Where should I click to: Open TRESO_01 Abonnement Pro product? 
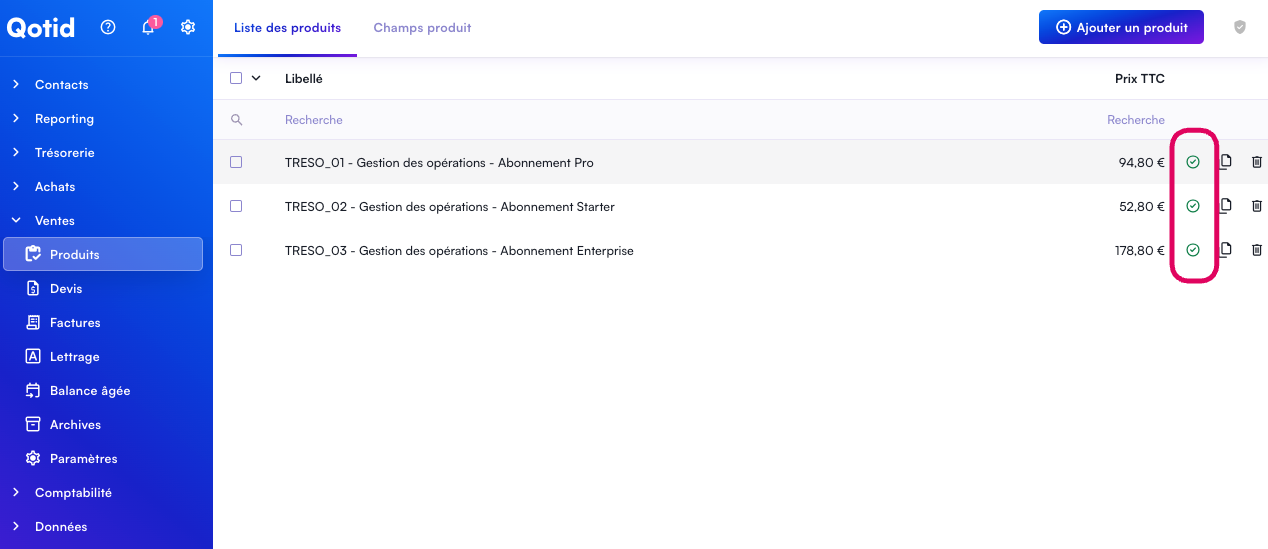coord(439,163)
